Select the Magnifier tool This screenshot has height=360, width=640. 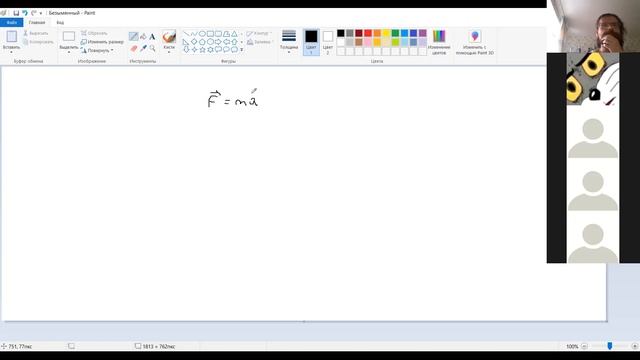click(153, 49)
